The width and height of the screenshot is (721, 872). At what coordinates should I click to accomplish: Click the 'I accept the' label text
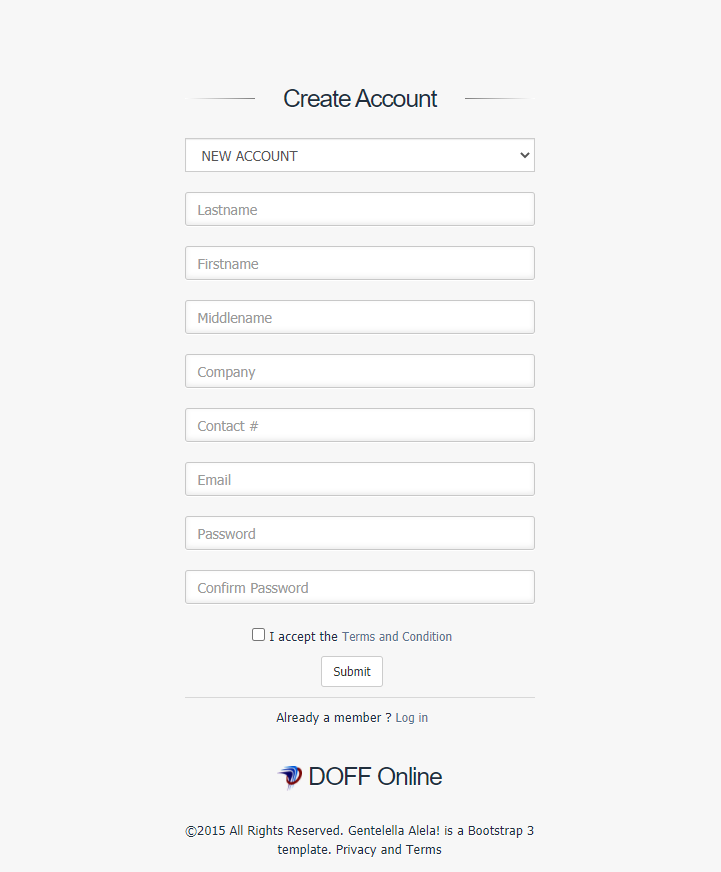pyautogui.click(x=303, y=637)
